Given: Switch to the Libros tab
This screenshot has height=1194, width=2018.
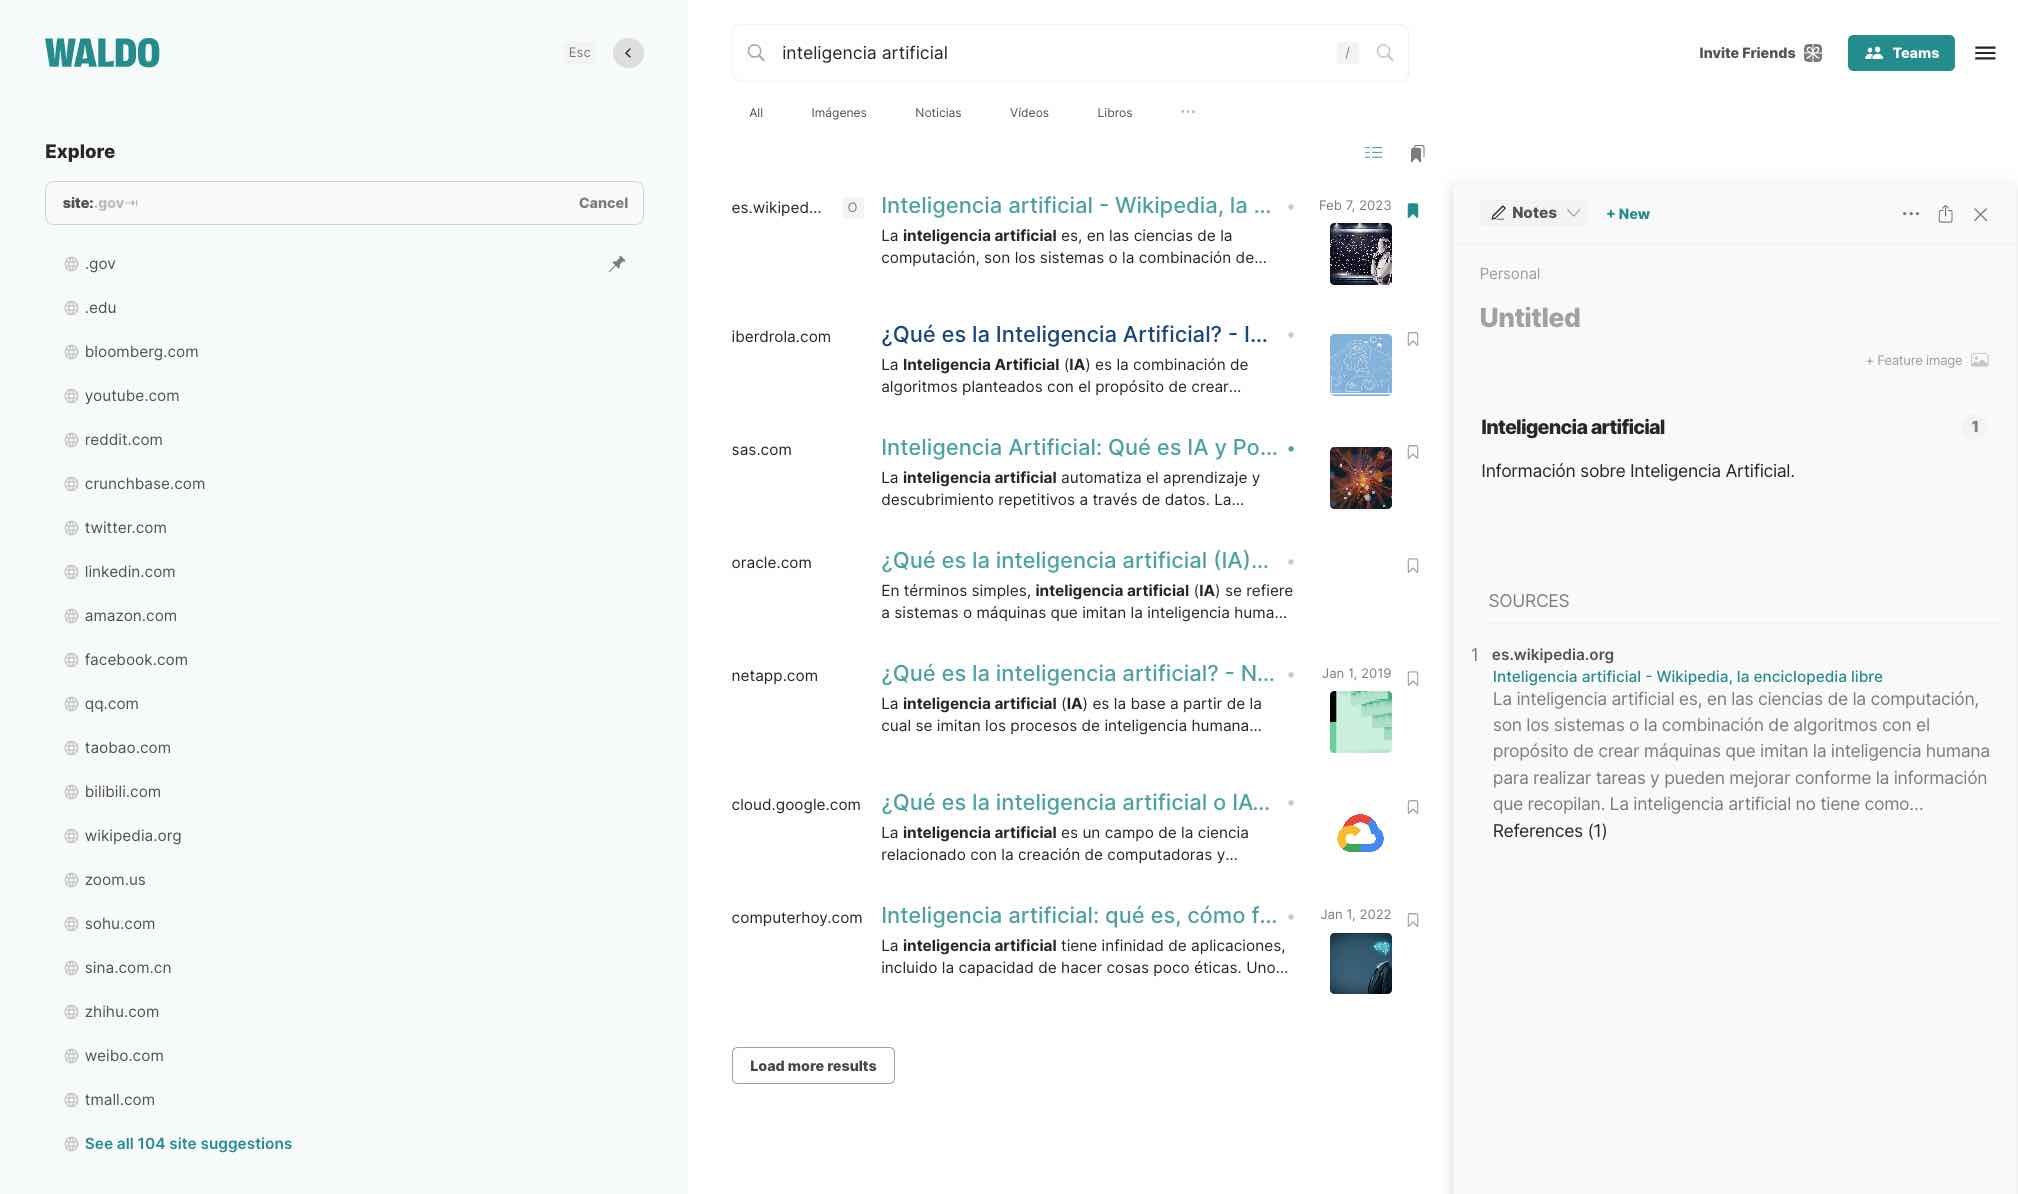Looking at the screenshot, I should point(1114,113).
